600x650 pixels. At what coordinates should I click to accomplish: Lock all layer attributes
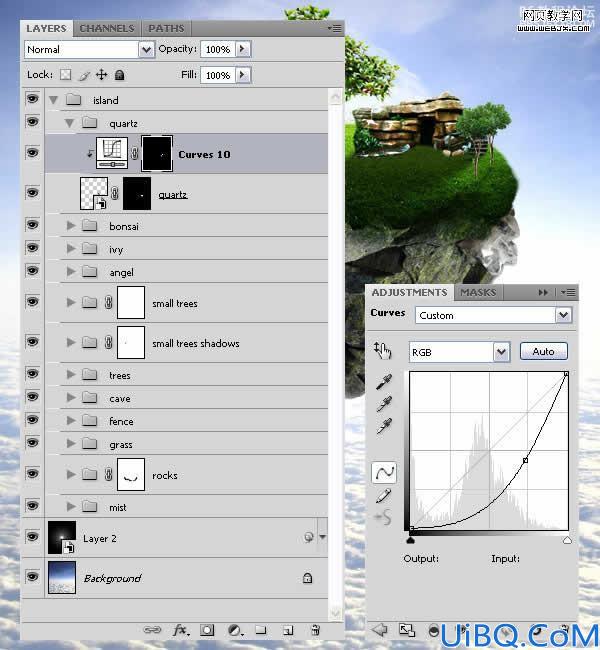point(119,75)
